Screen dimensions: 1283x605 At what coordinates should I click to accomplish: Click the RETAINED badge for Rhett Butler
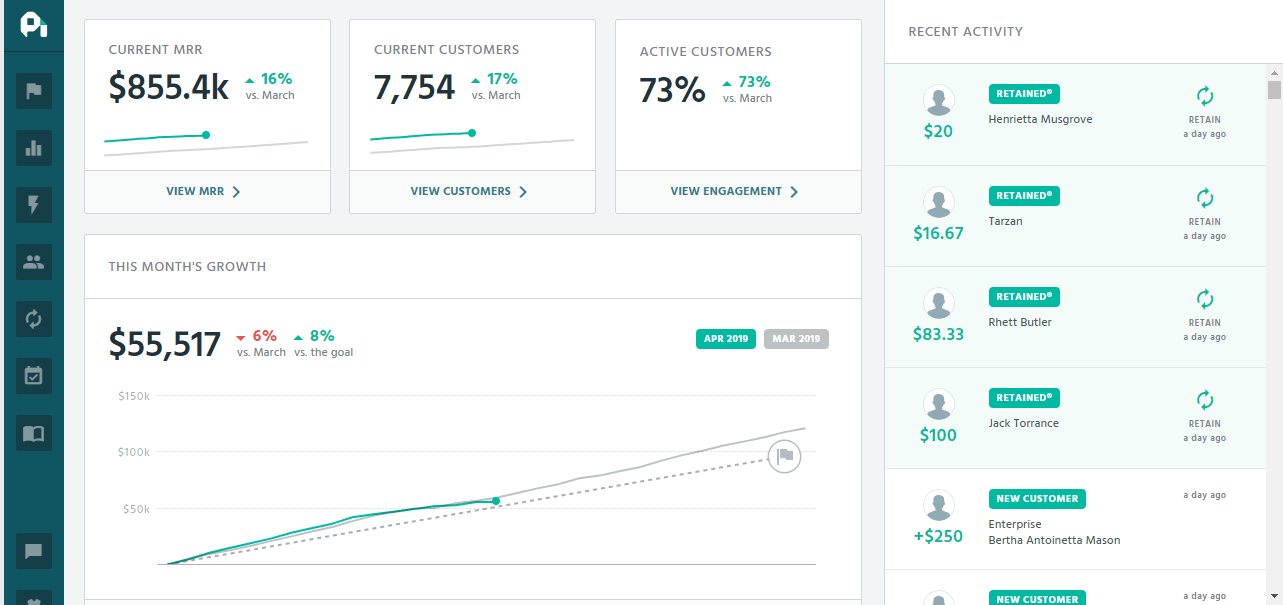[1024, 296]
